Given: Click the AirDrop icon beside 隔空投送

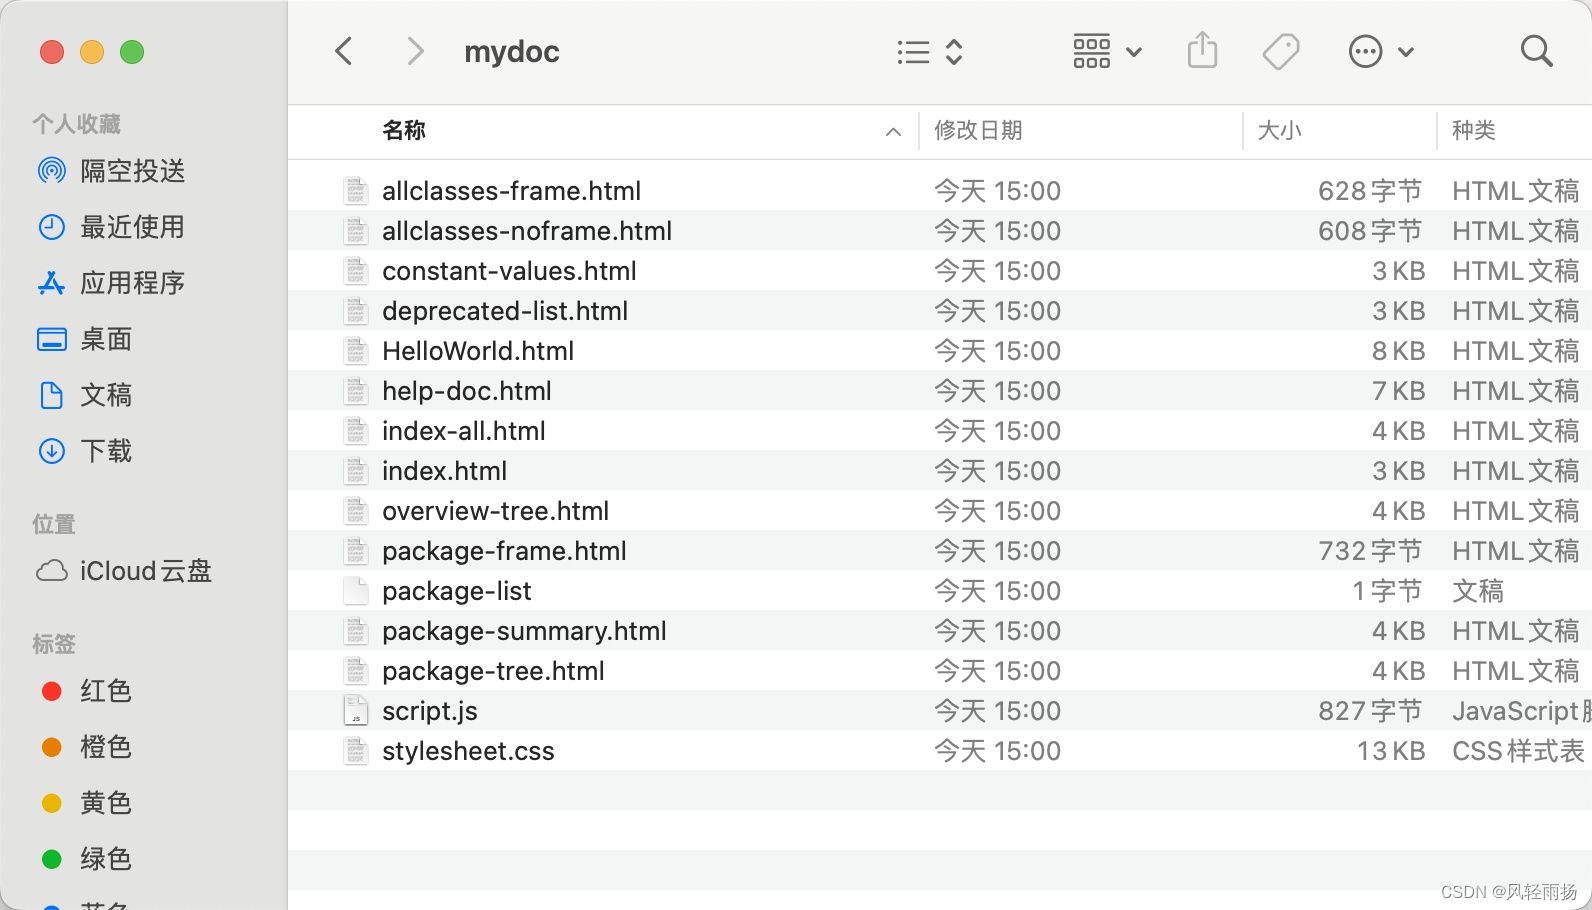Looking at the screenshot, I should click(52, 171).
